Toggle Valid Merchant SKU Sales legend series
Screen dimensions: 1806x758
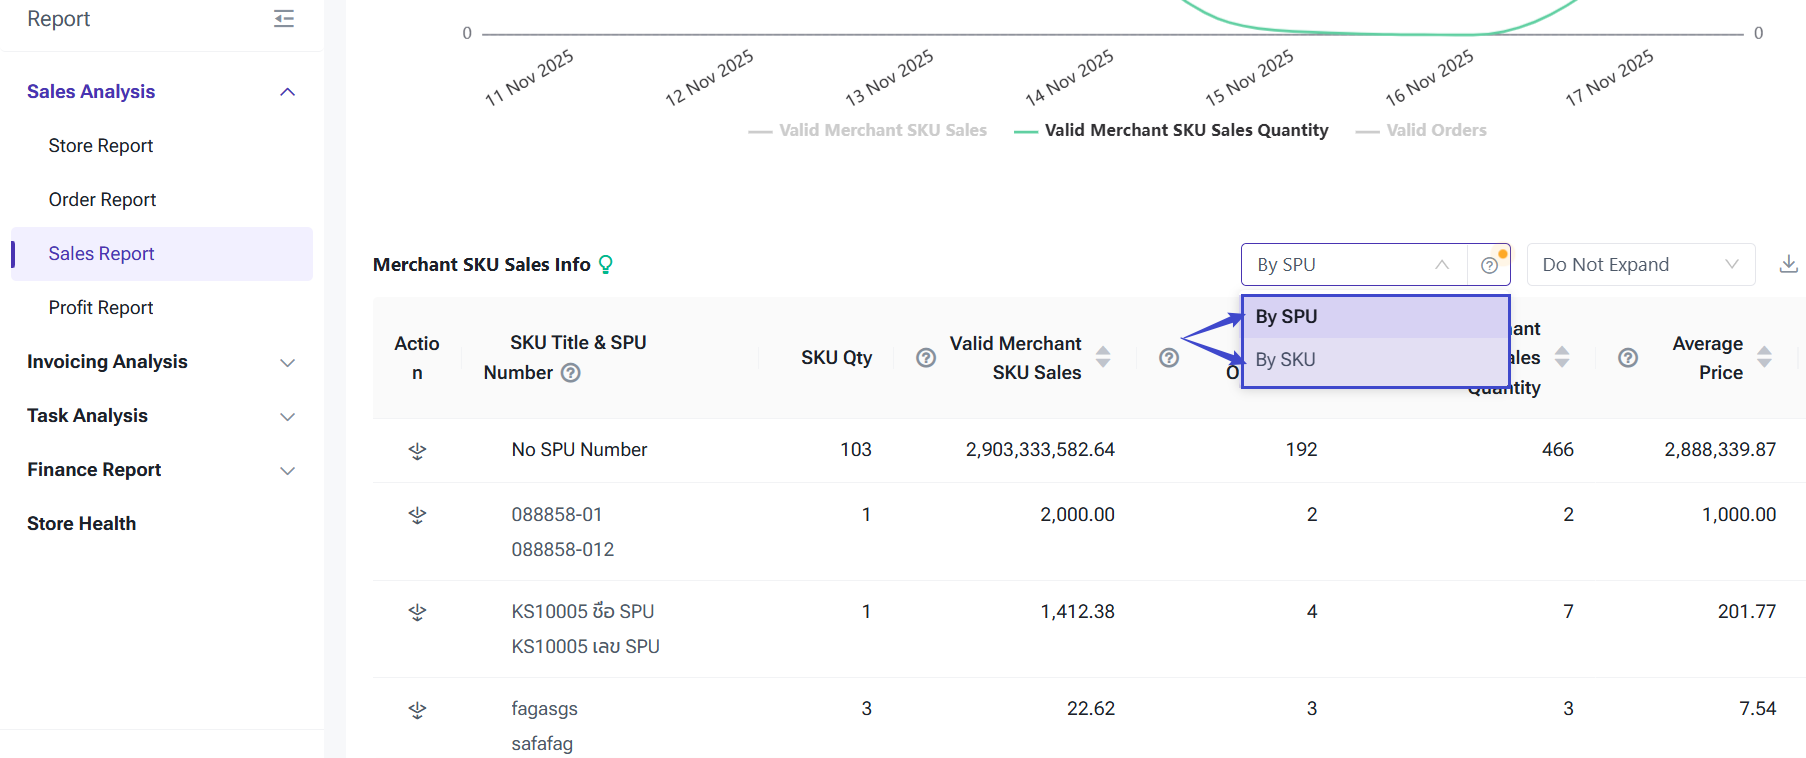[868, 130]
